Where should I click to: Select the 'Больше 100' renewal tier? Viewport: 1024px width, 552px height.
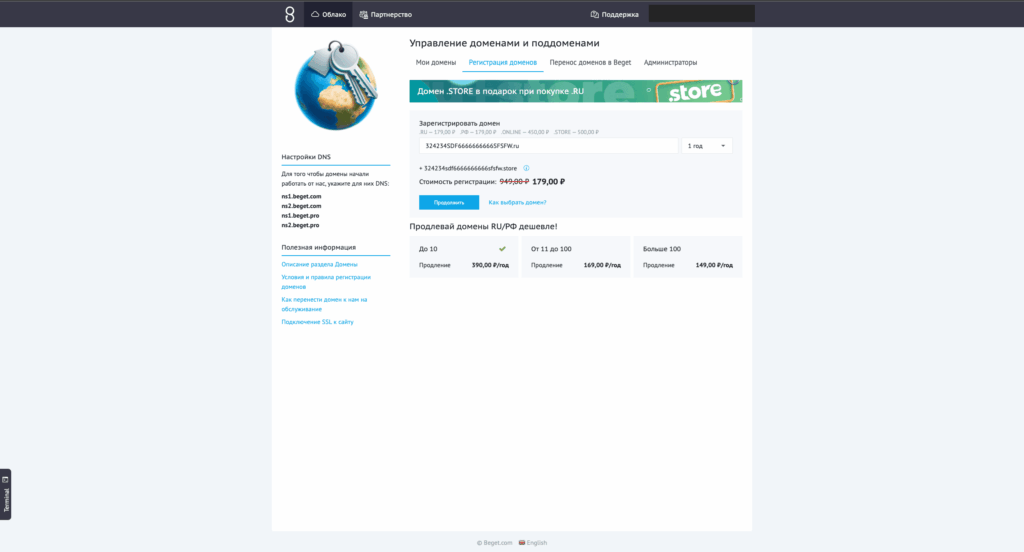click(687, 257)
